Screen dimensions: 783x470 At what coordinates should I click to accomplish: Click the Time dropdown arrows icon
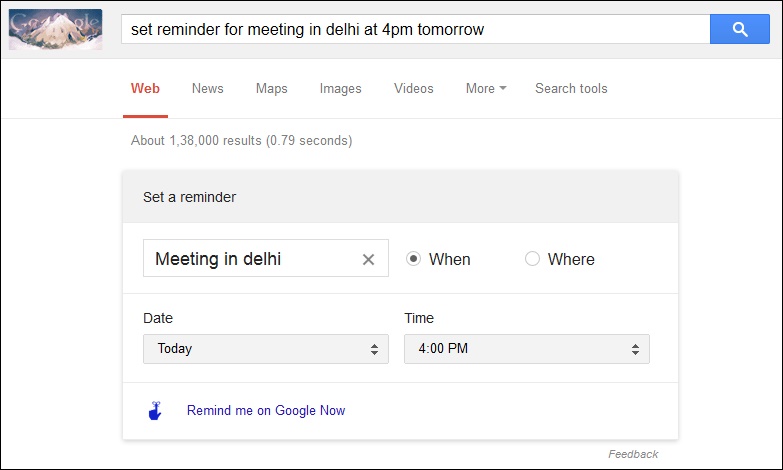pos(635,349)
